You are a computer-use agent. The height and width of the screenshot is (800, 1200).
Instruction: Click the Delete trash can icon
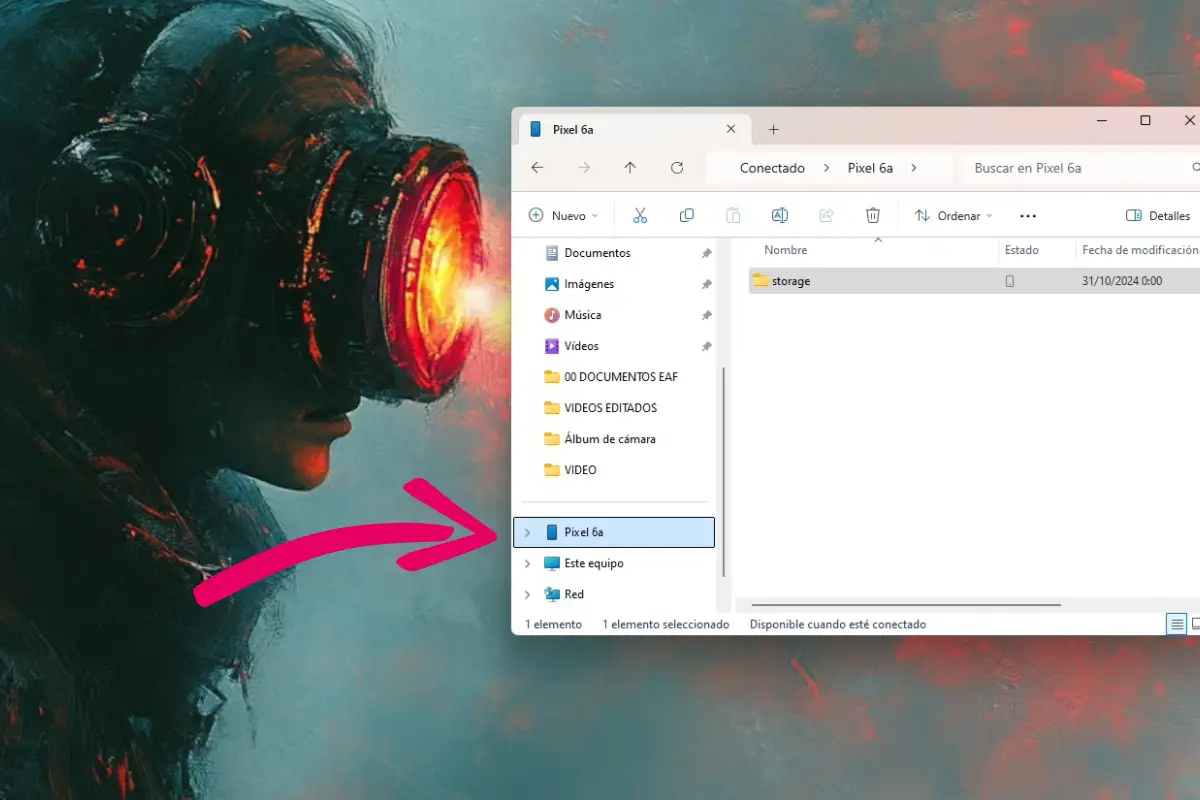[x=873, y=215]
